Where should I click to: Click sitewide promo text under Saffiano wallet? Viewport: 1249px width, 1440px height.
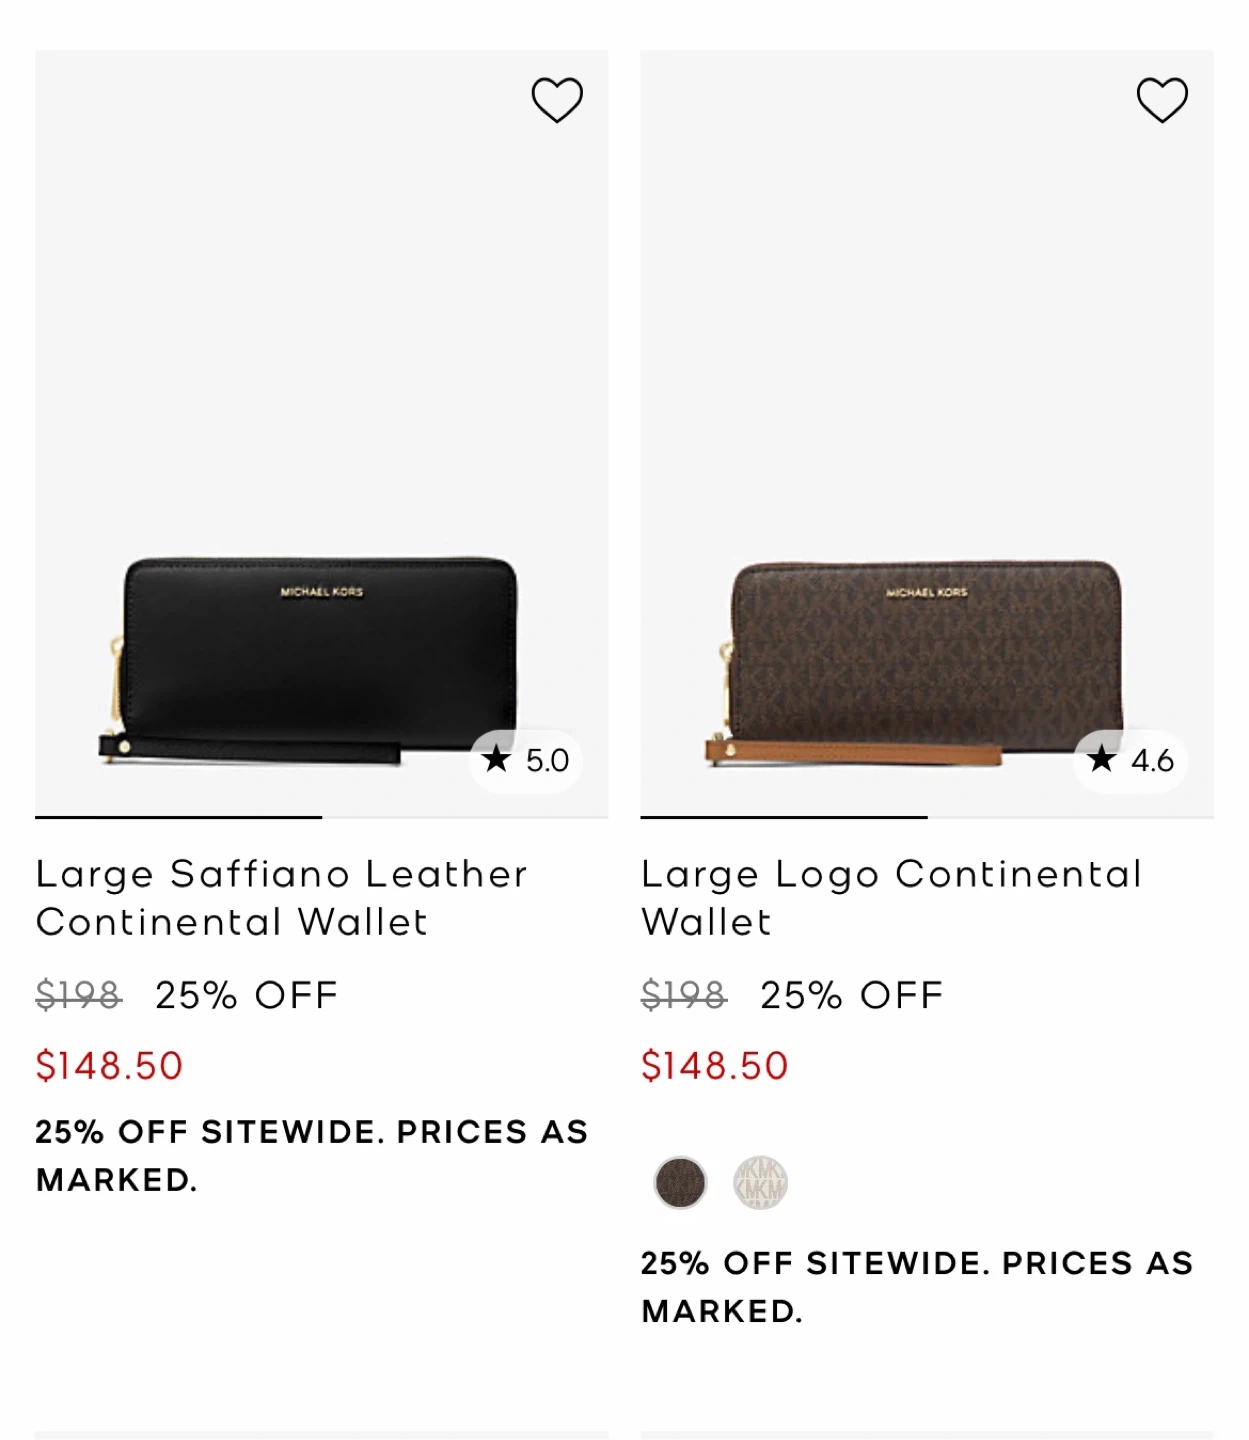(311, 1156)
